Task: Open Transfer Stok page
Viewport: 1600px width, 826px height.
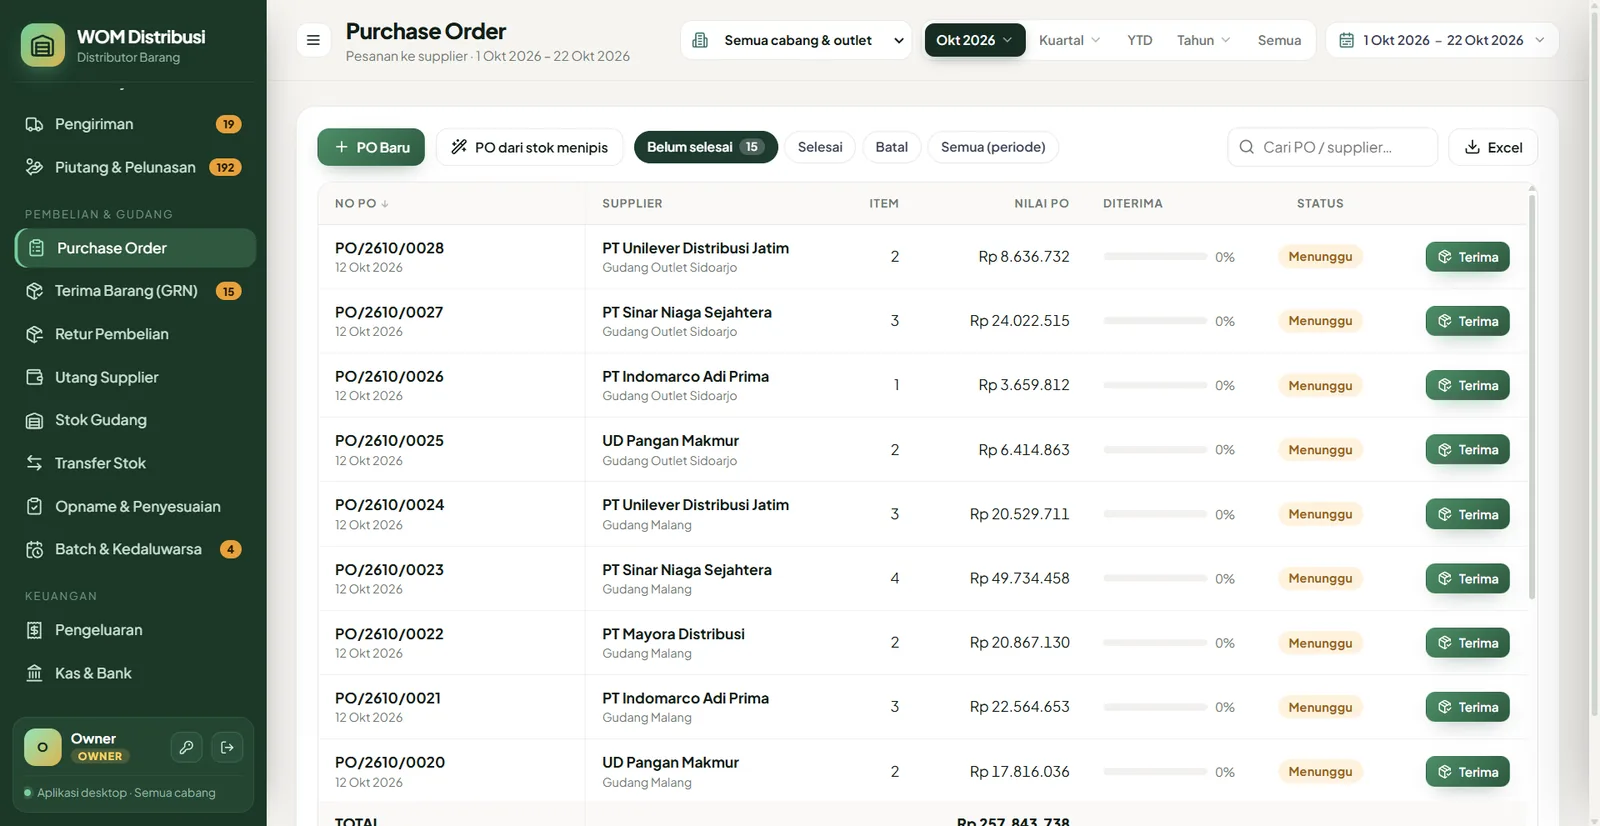Action: click(x=135, y=463)
